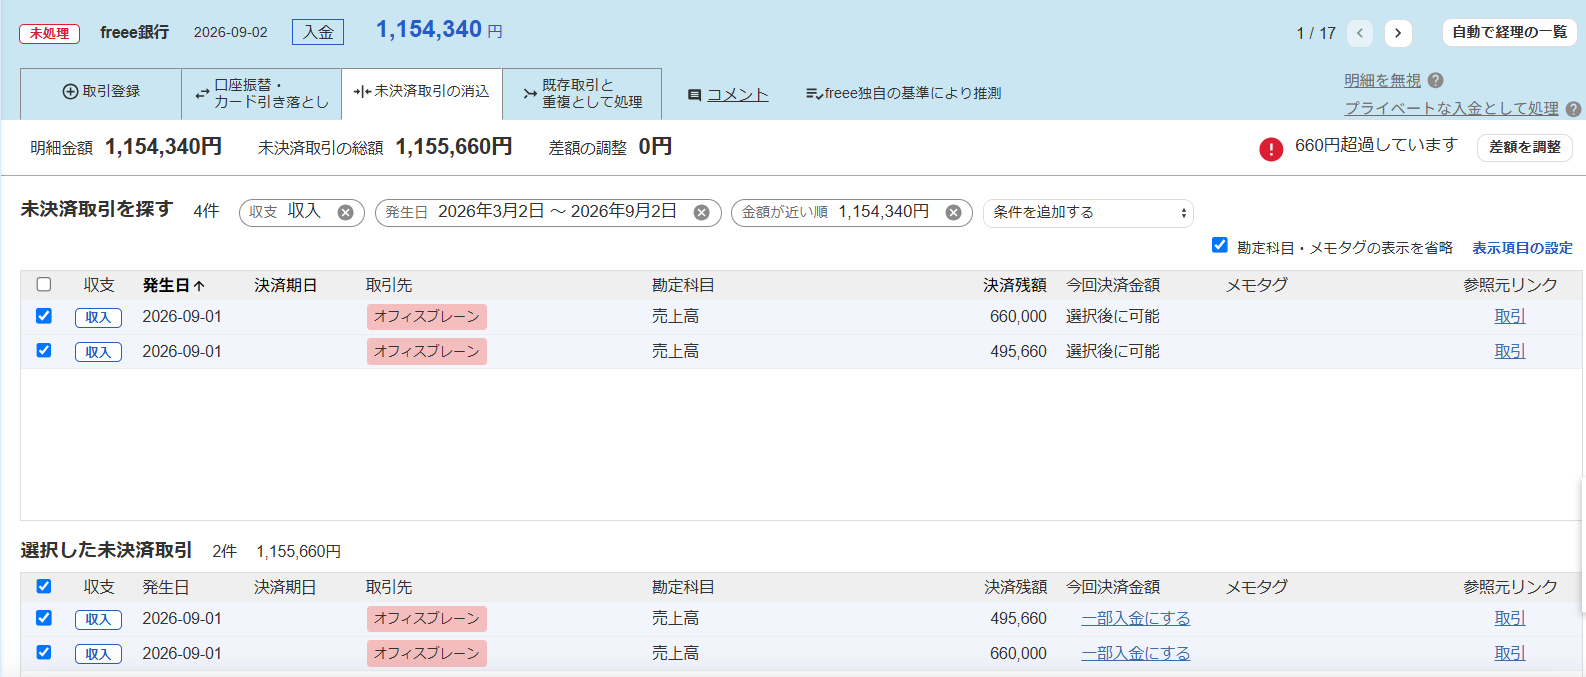Clear the 発生日 date range filter
Image resolution: width=1586 pixels, height=677 pixels.
[x=701, y=212]
